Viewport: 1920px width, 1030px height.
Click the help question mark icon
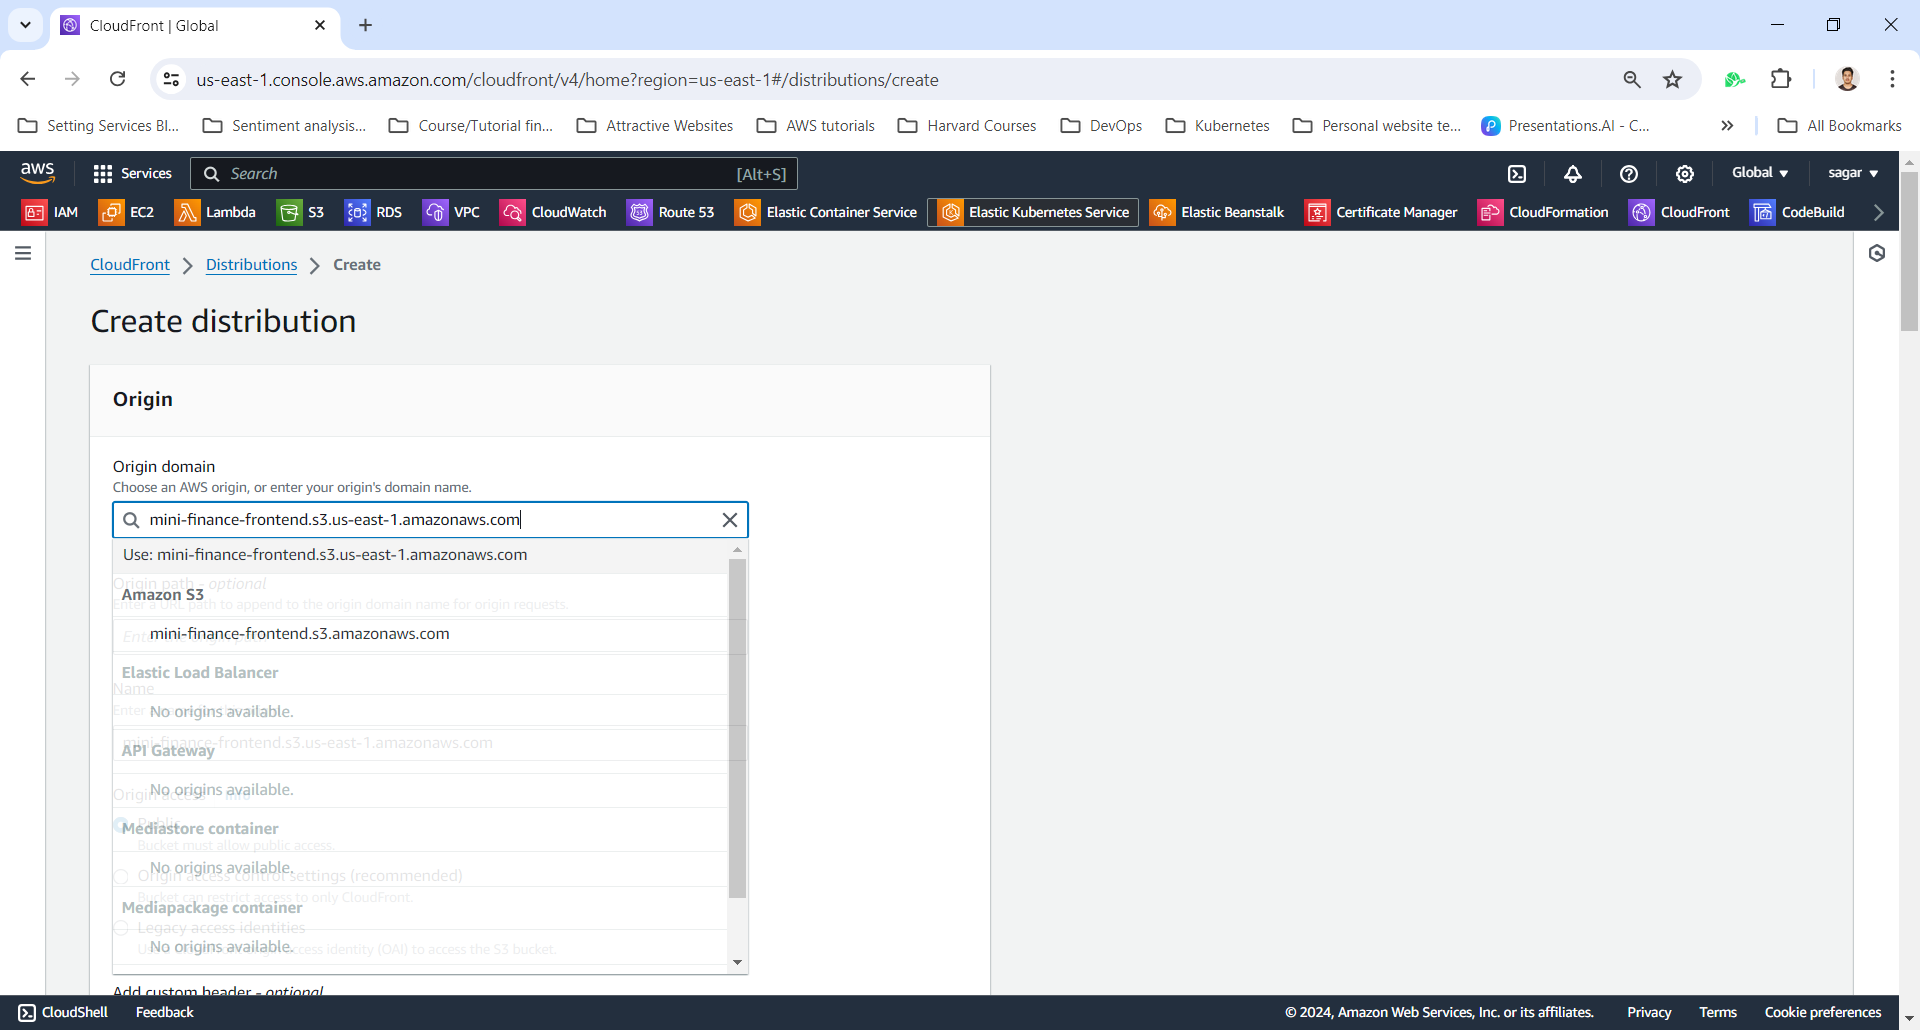pyautogui.click(x=1629, y=174)
